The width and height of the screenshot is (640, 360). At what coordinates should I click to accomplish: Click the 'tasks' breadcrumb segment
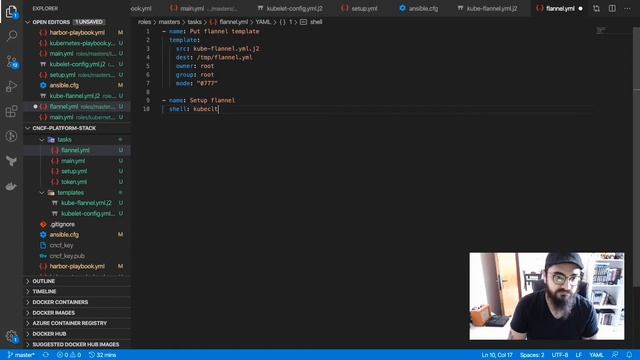tap(194, 22)
